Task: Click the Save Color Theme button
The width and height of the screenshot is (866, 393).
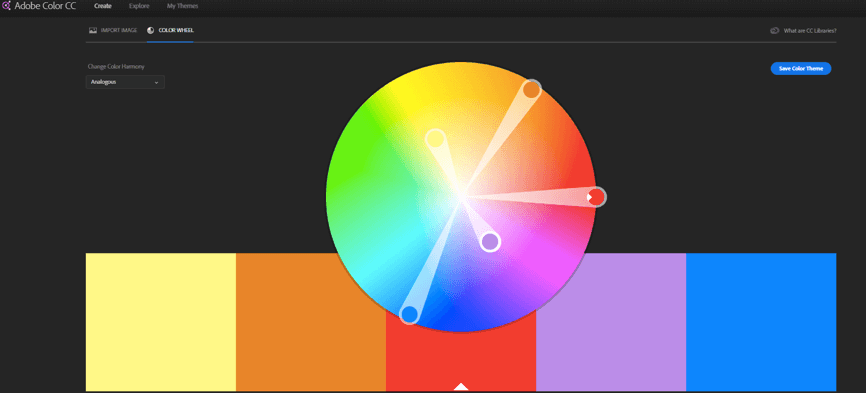Action: 801,68
